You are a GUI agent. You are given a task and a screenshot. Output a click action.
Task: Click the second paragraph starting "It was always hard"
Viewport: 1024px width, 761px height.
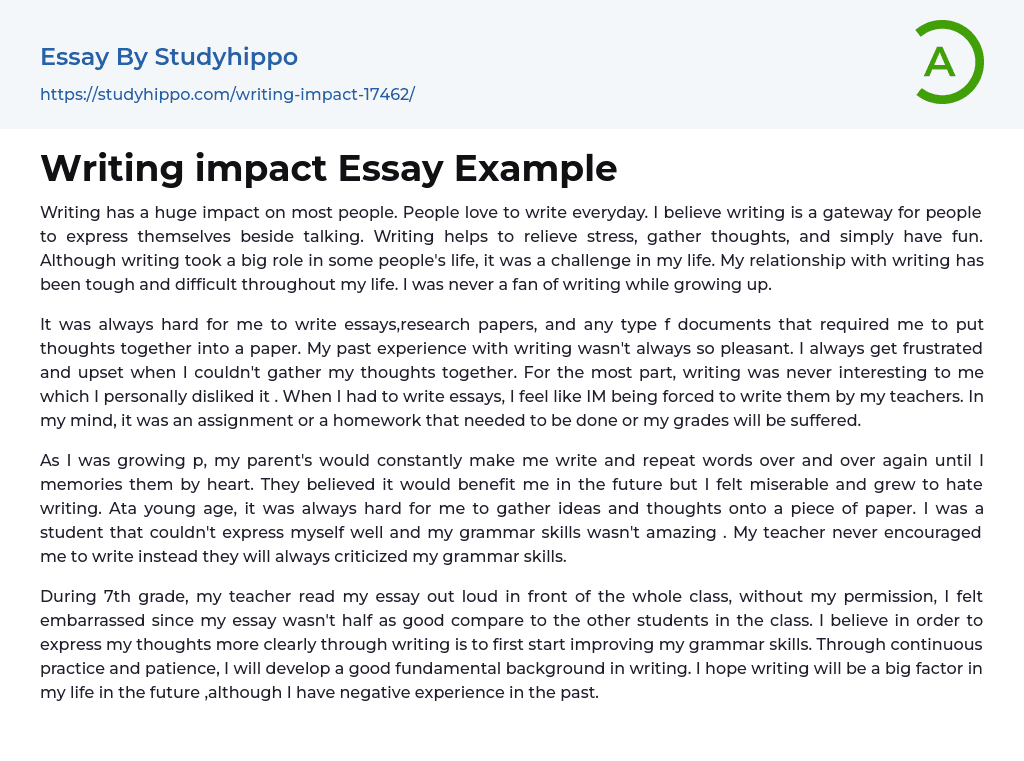coord(511,372)
